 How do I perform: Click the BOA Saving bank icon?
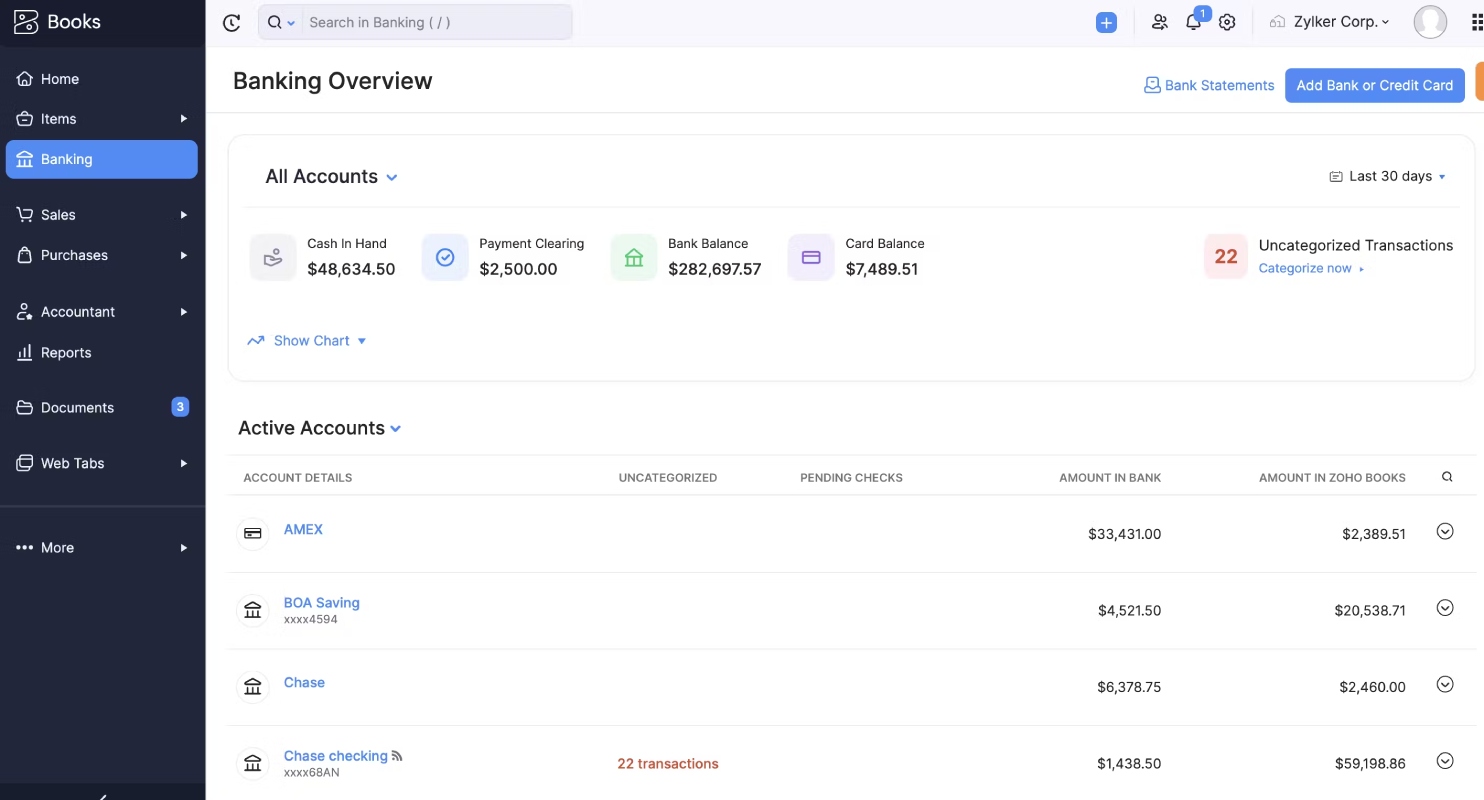click(x=253, y=610)
